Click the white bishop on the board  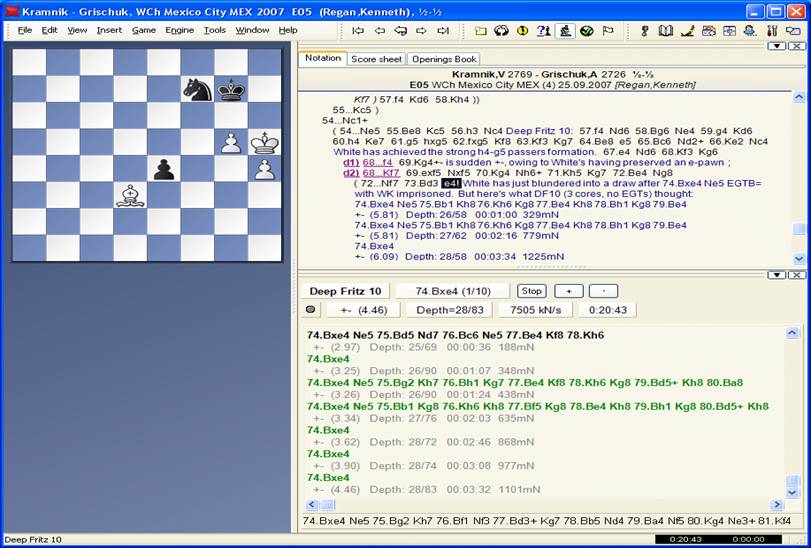[130, 195]
